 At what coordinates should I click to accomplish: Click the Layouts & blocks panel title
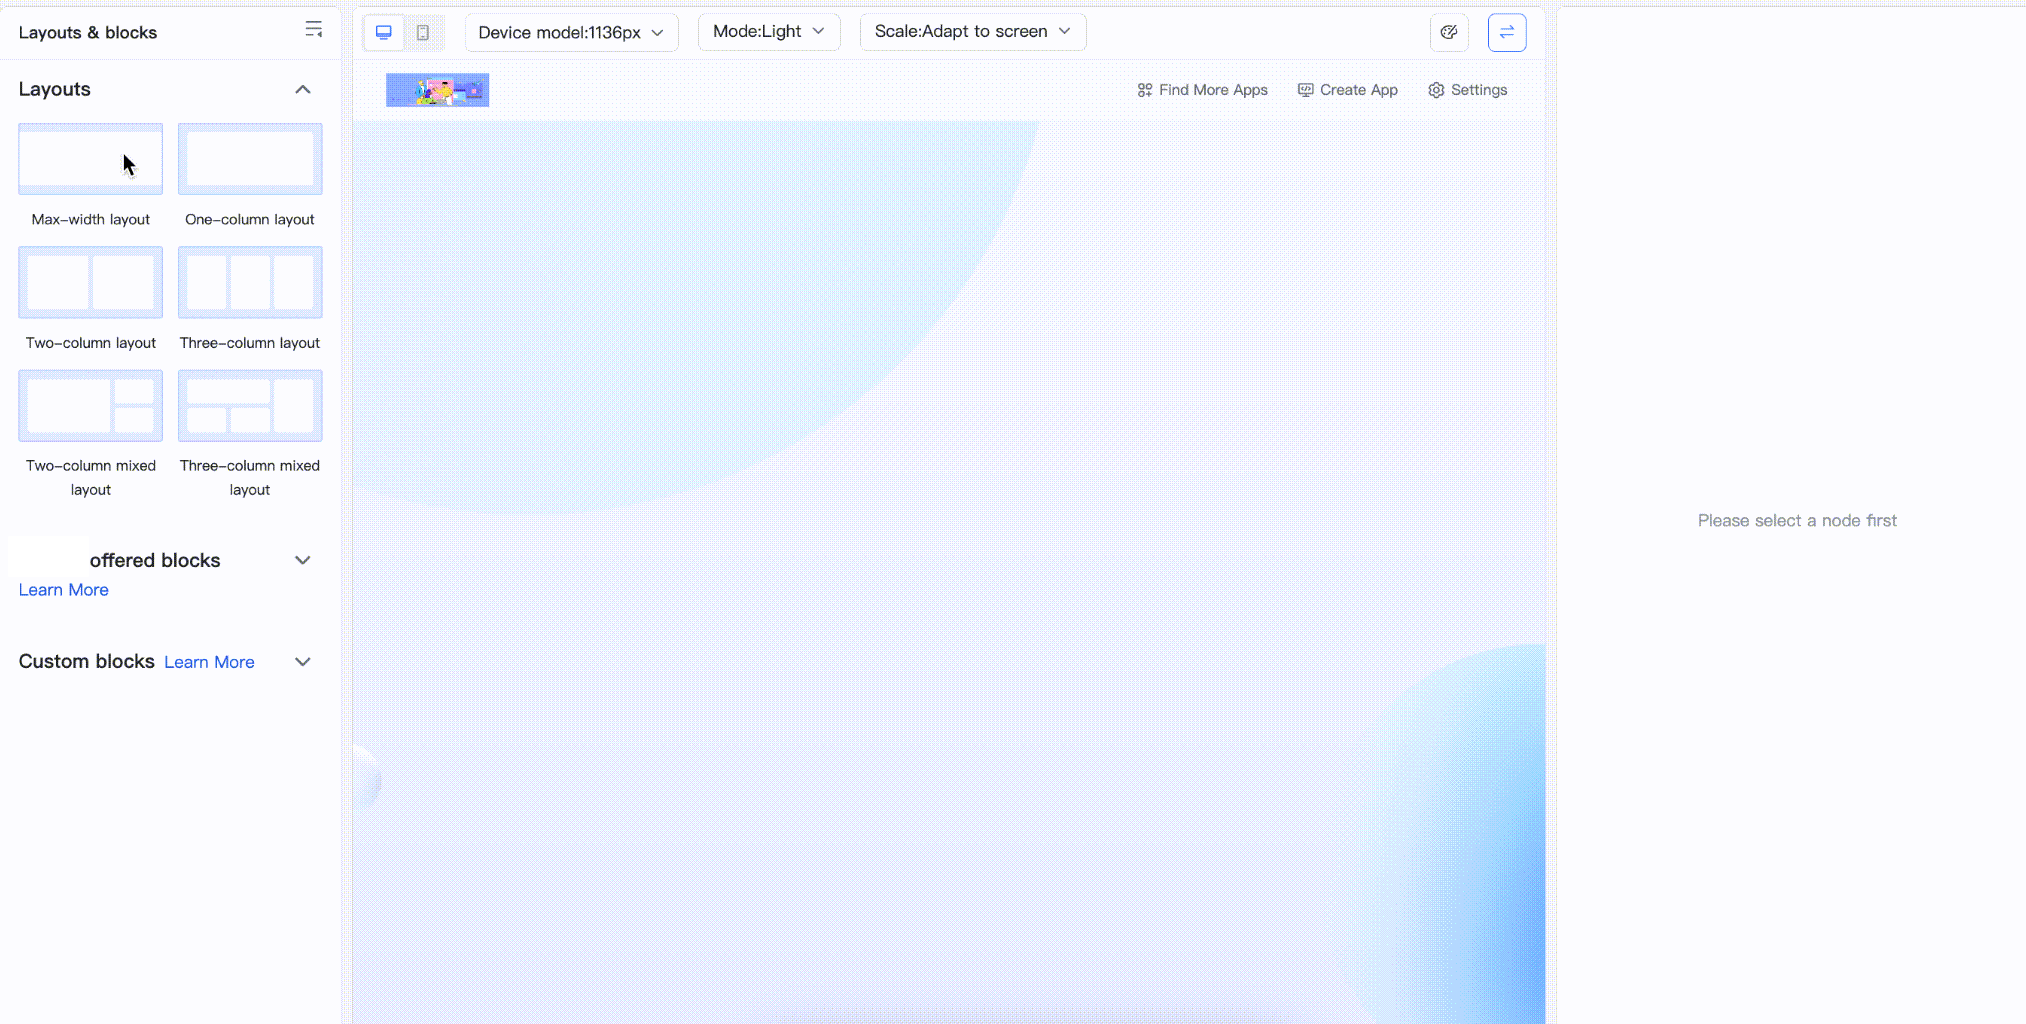pyautogui.click(x=88, y=32)
